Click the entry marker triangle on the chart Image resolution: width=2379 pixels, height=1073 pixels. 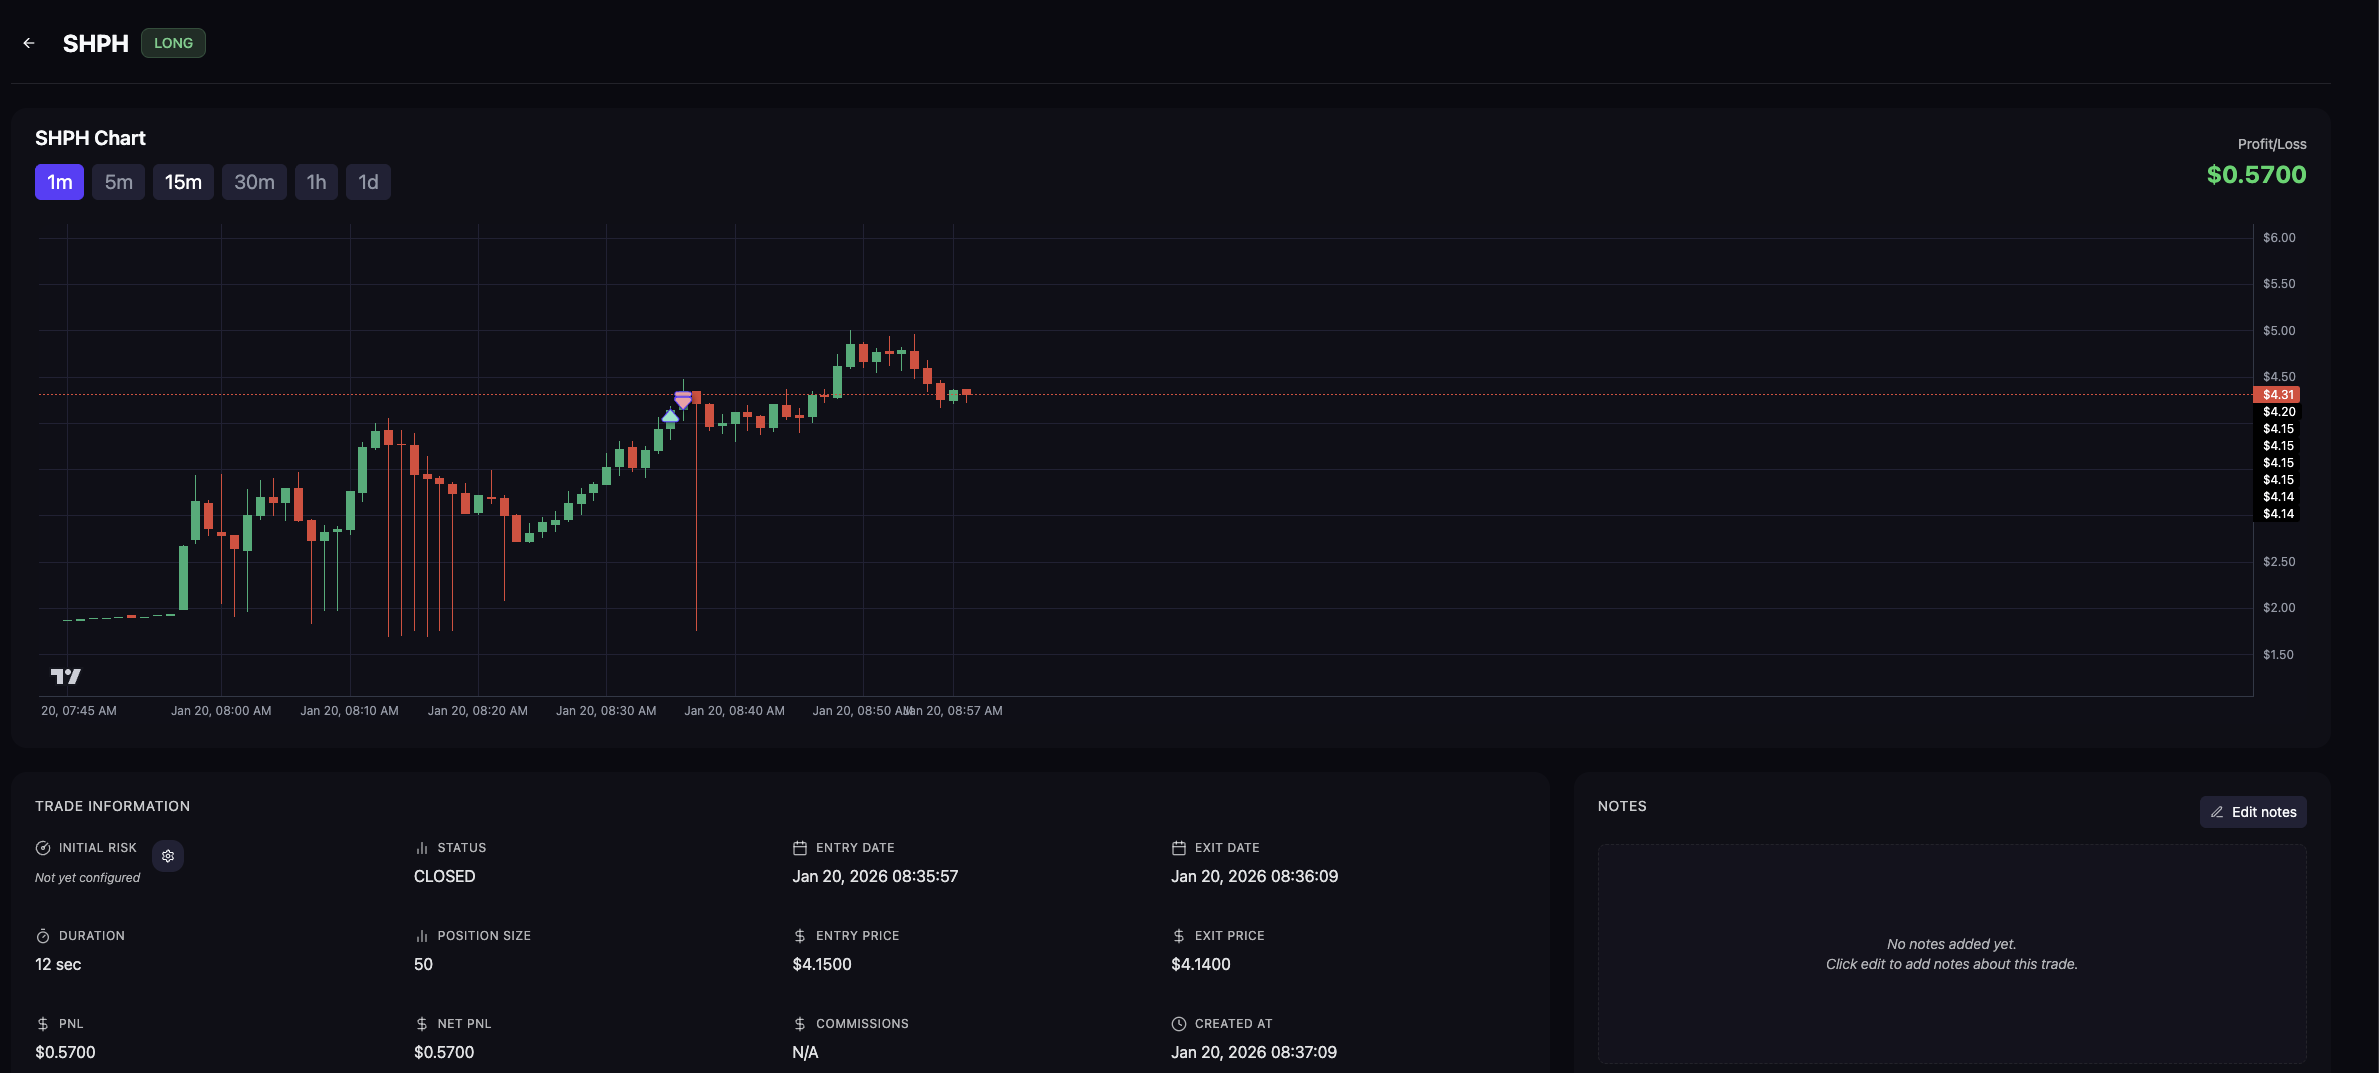[x=670, y=416]
